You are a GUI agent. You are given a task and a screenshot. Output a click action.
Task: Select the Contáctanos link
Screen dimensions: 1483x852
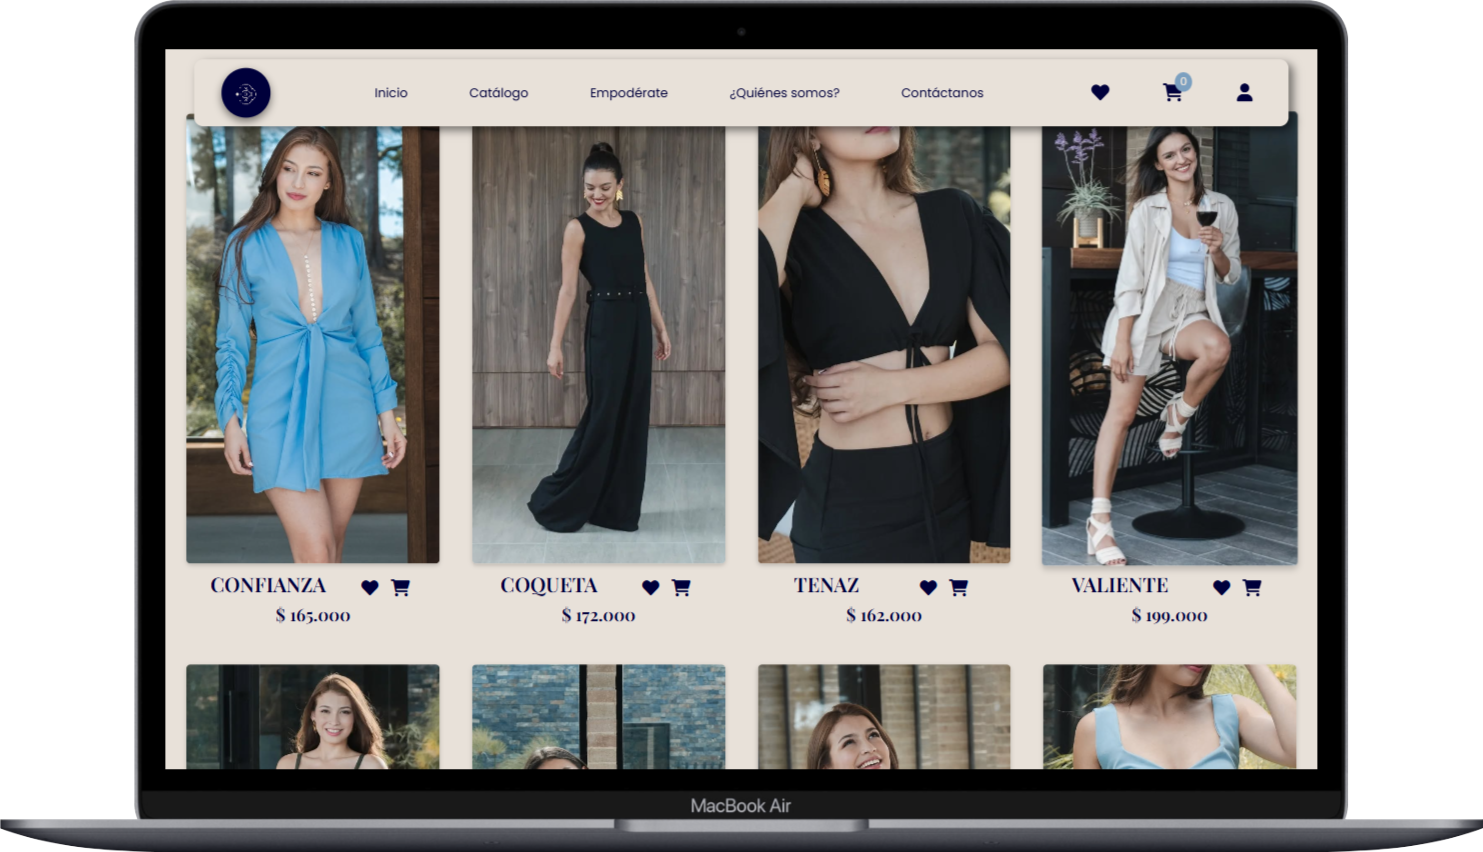click(x=942, y=93)
